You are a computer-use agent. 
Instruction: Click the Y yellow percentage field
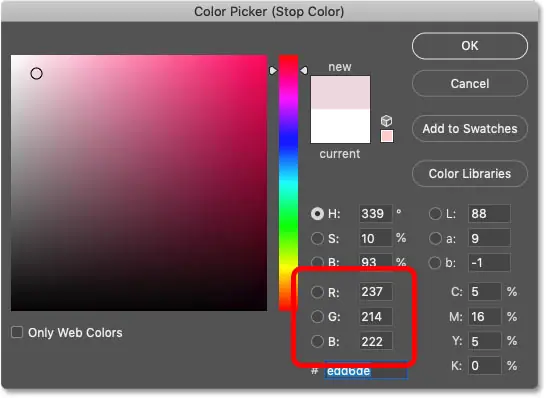484,342
